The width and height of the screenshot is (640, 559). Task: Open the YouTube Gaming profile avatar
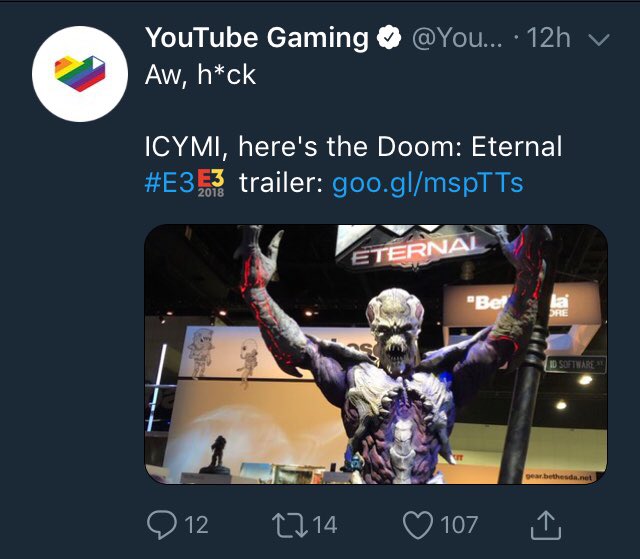click(x=80, y=74)
